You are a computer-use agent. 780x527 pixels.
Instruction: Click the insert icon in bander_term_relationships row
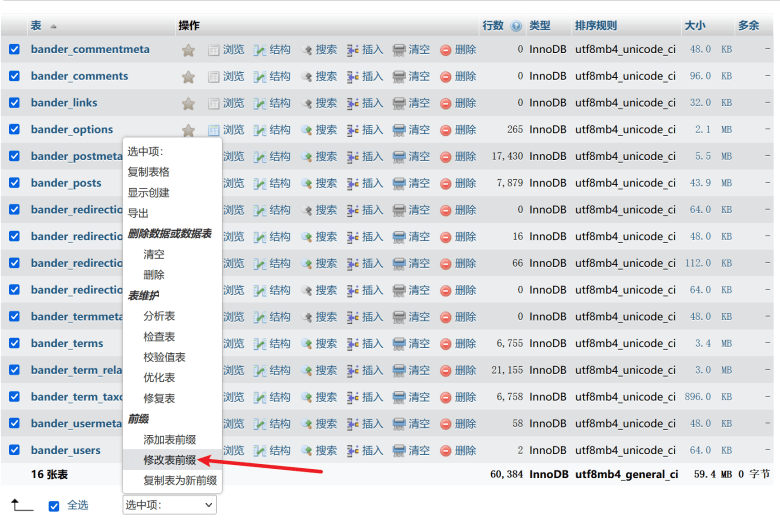coord(353,371)
